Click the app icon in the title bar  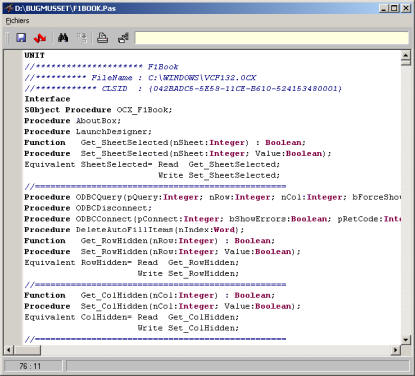pos(8,8)
